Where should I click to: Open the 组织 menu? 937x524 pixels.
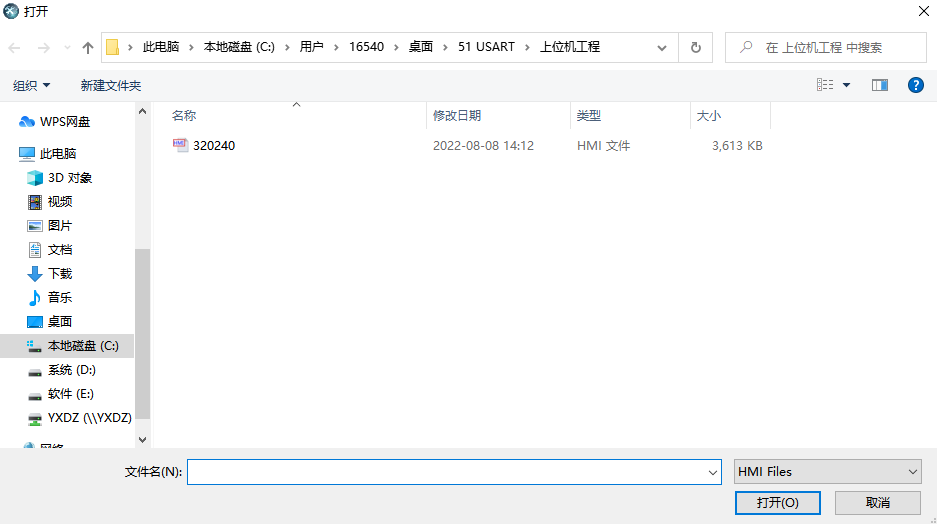(31, 85)
